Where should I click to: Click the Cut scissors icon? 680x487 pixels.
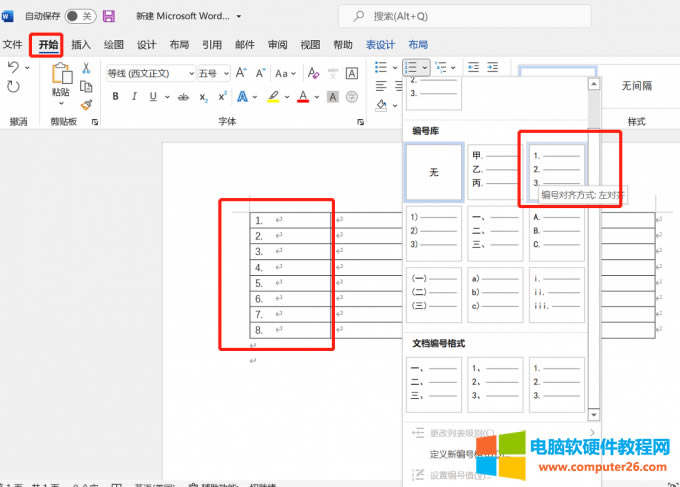click(x=86, y=69)
